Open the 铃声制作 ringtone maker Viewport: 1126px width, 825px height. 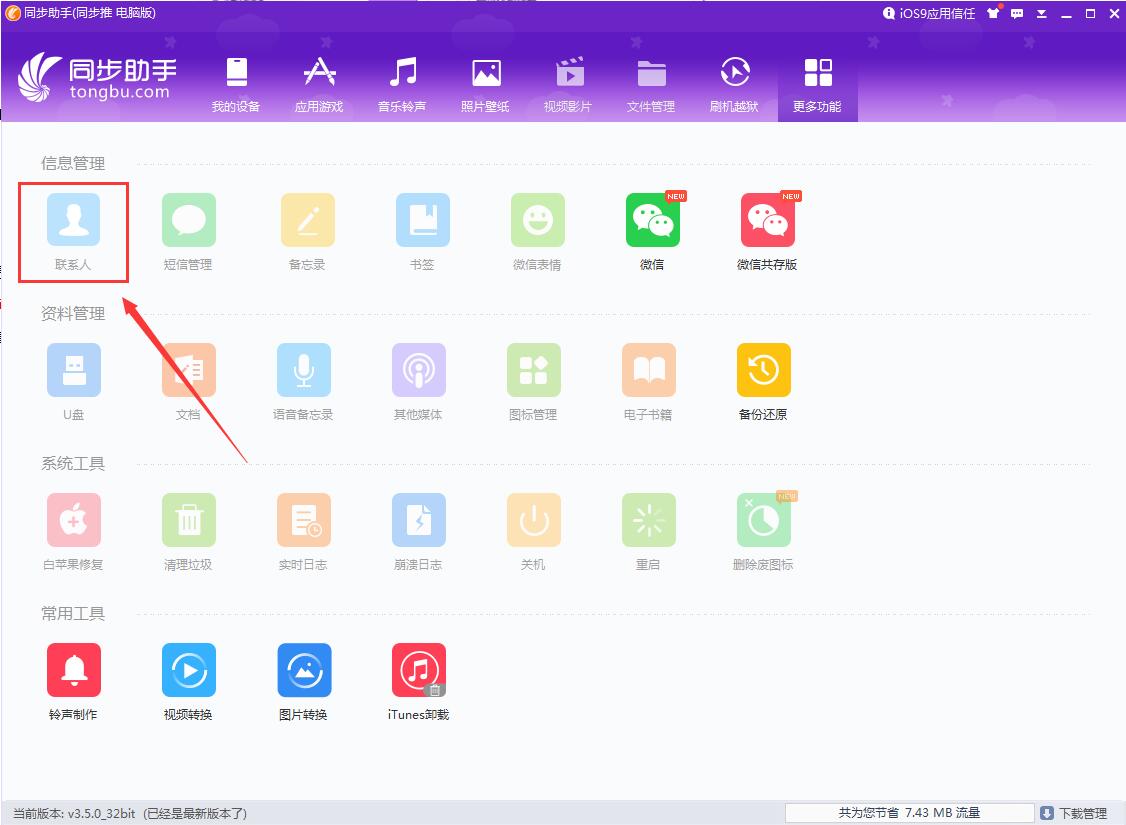pyautogui.click(x=73, y=671)
